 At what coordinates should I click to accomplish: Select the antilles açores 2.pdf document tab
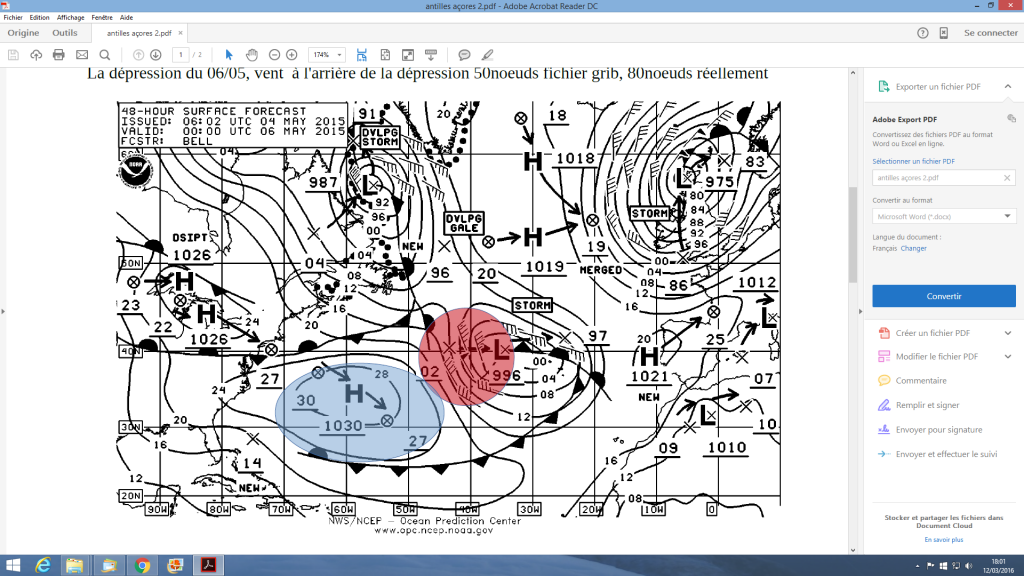point(139,33)
